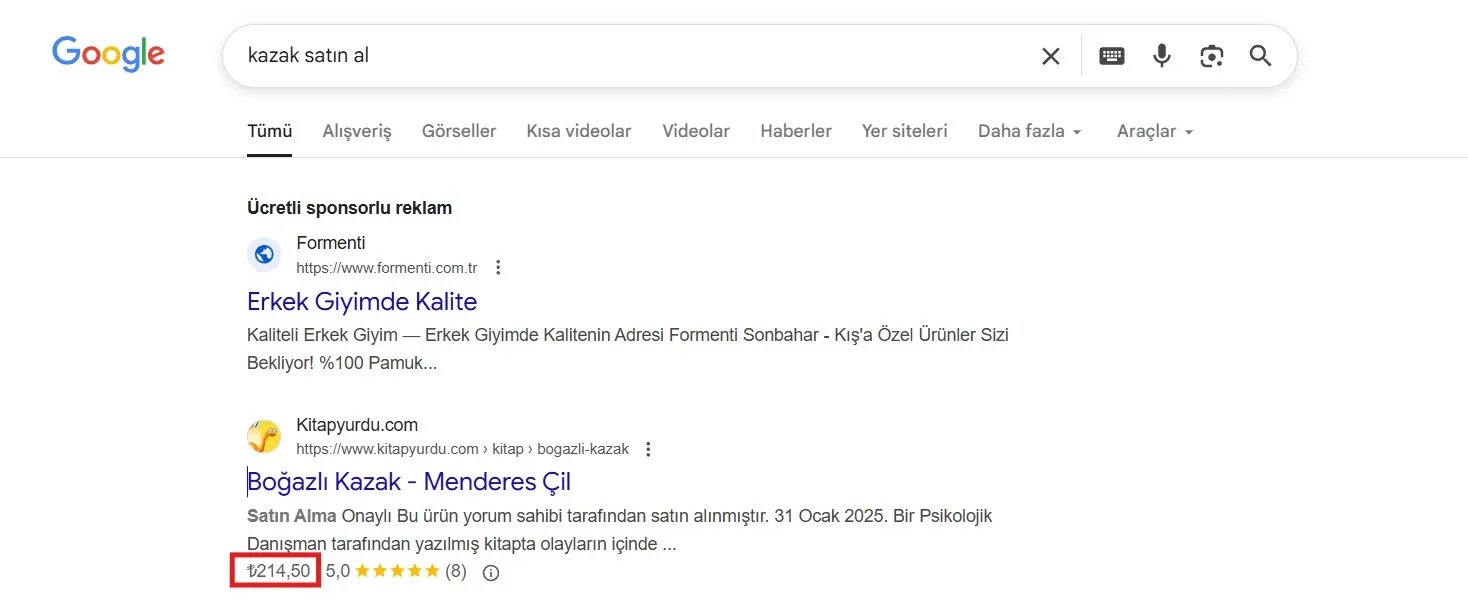Switch to the Alışveriş tab
Image resolution: width=1468 pixels, height=603 pixels.
coord(357,131)
